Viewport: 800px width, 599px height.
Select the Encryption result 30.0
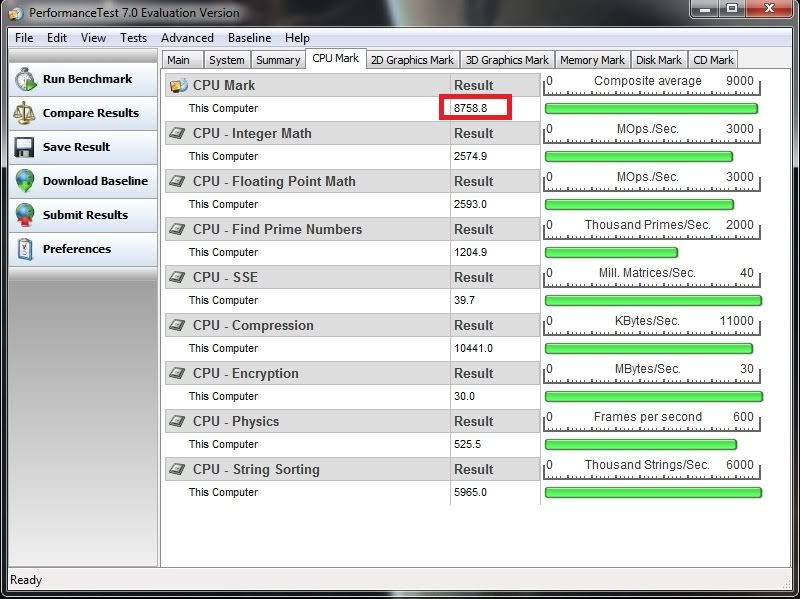[464, 396]
